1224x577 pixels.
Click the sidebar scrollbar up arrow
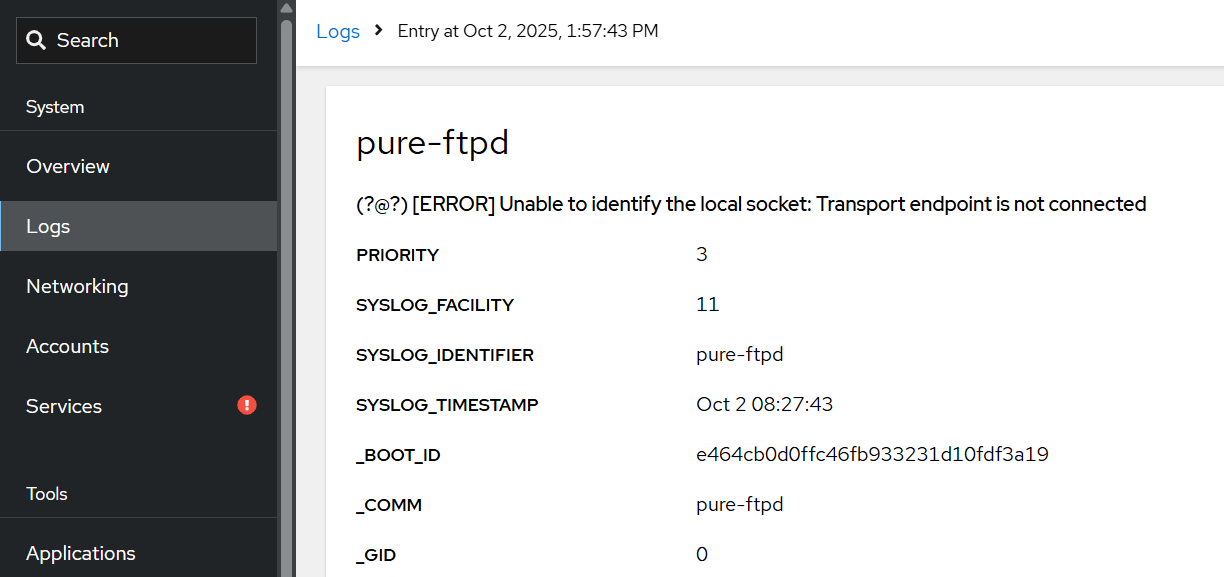286,8
